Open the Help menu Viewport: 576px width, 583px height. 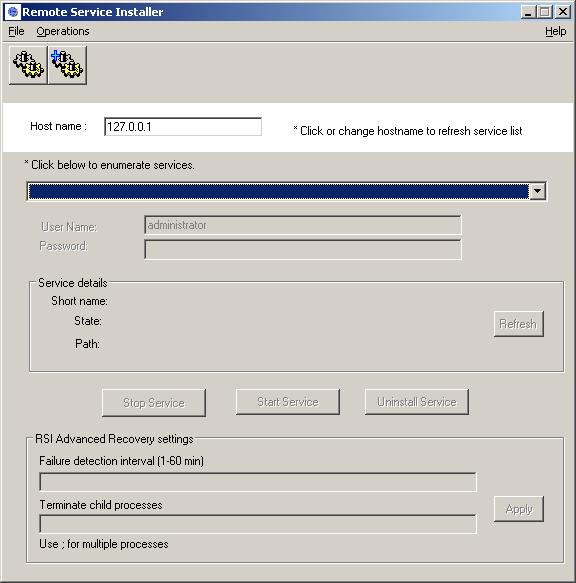point(556,31)
